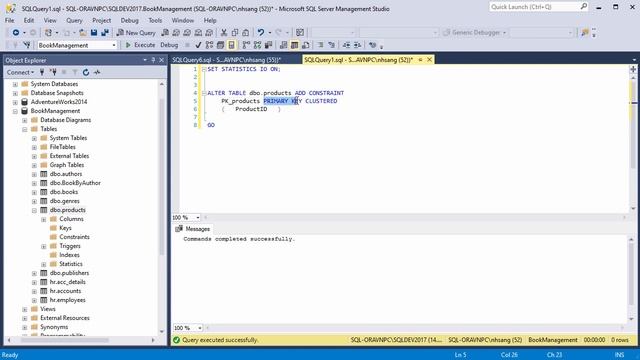
Task: Expand the System Databases node
Action: click(x=15, y=84)
